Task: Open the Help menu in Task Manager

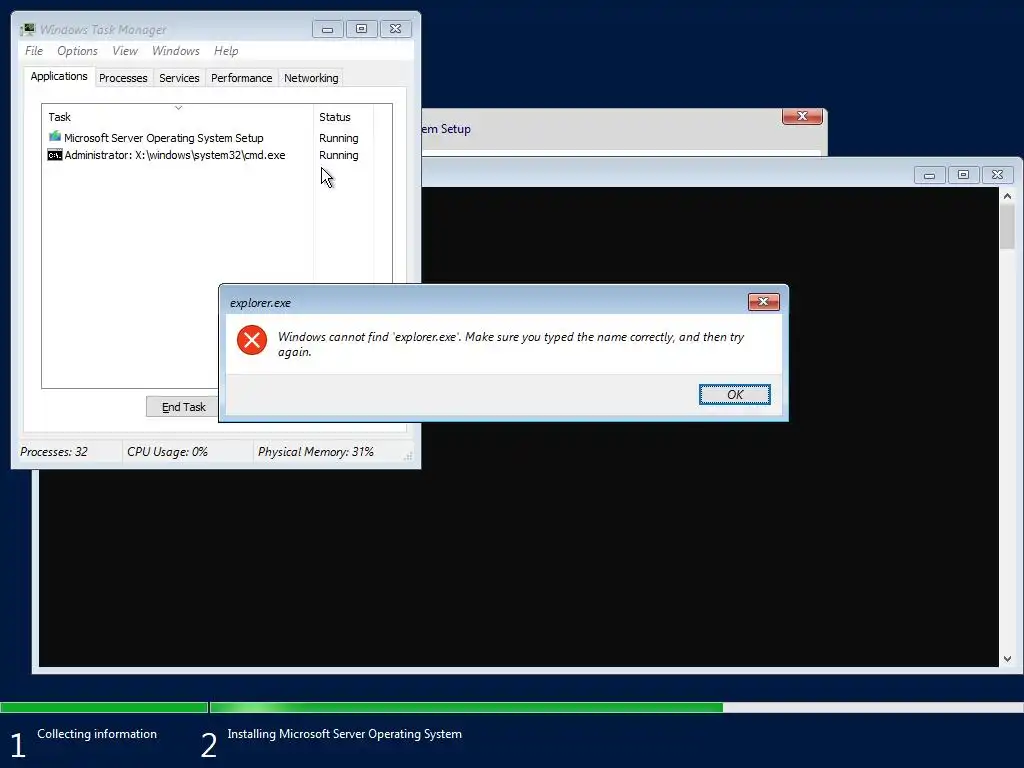Action: click(x=226, y=51)
